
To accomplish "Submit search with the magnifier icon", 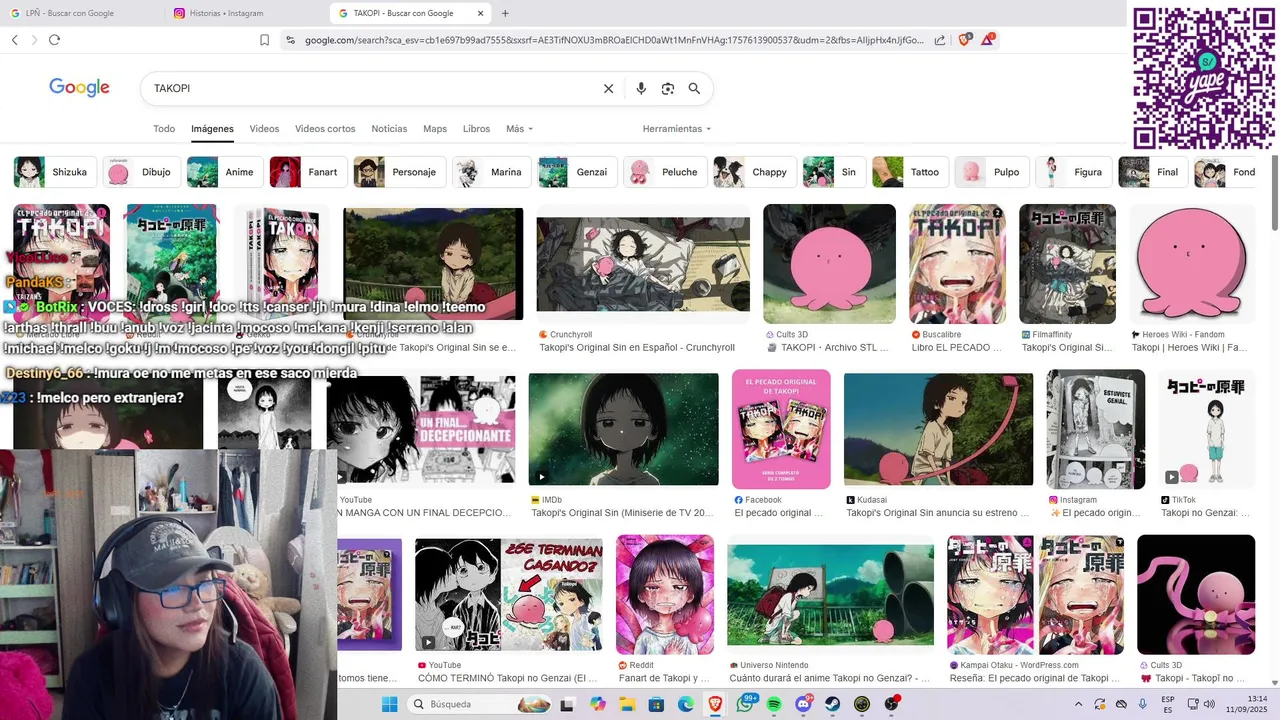I will click(694, 88).
